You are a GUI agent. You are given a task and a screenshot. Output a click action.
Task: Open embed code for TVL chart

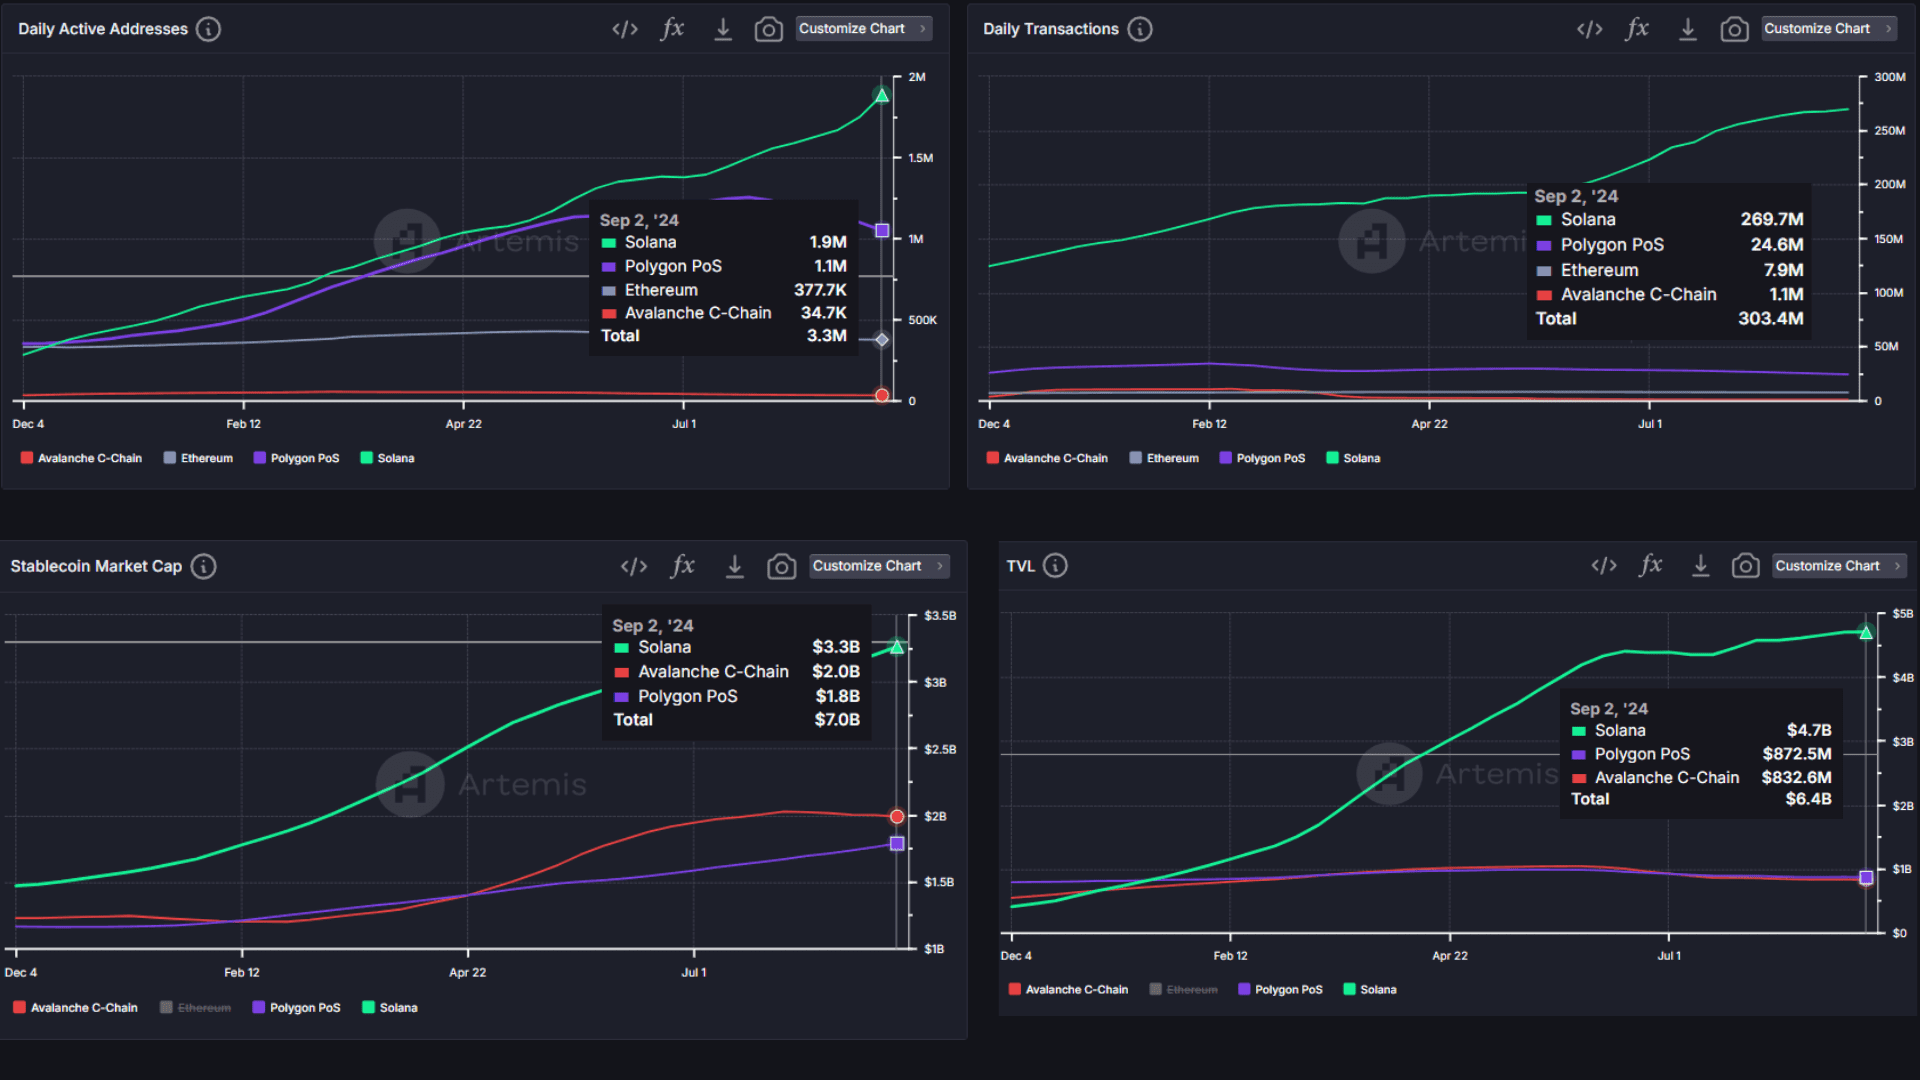click(x=1604, y=566)
